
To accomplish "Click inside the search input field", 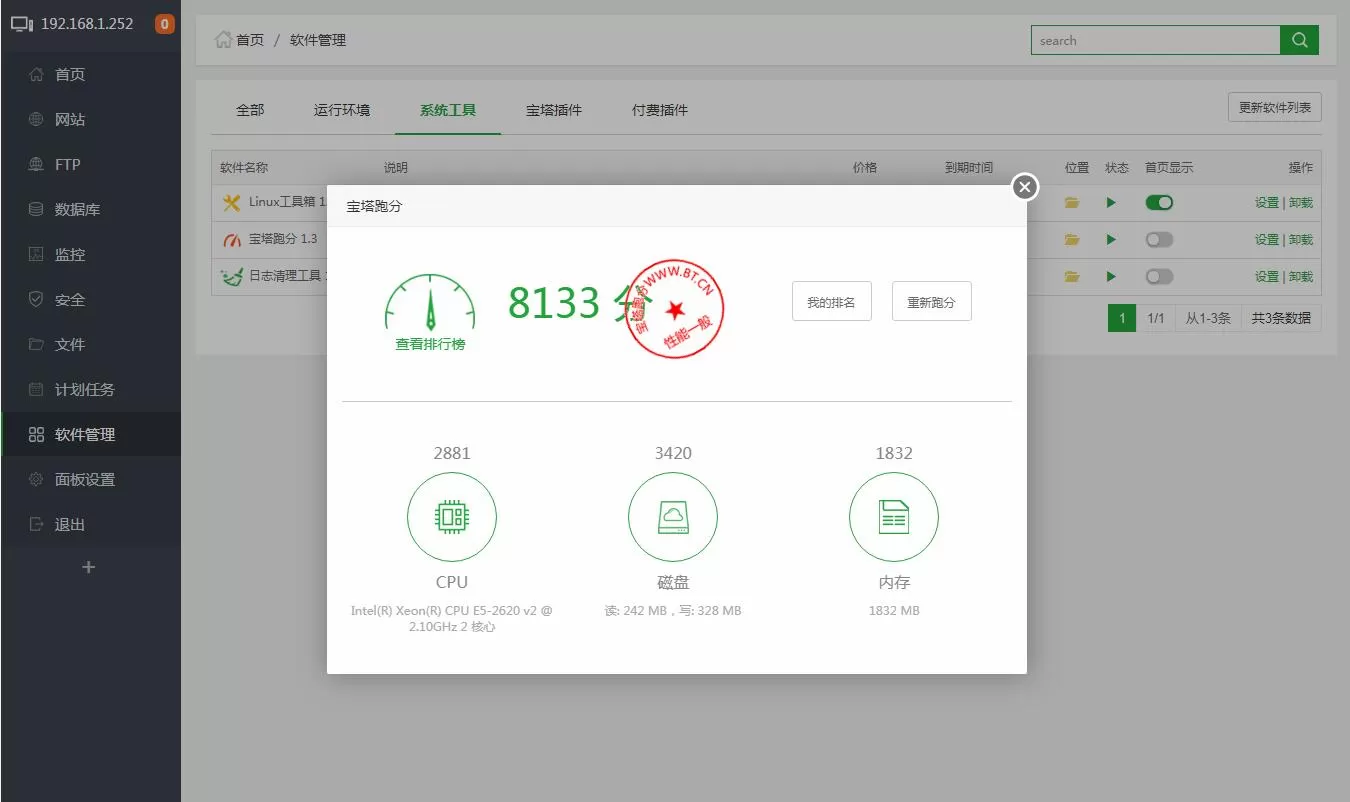I will pyautogui.click(x=1155, y=40).
